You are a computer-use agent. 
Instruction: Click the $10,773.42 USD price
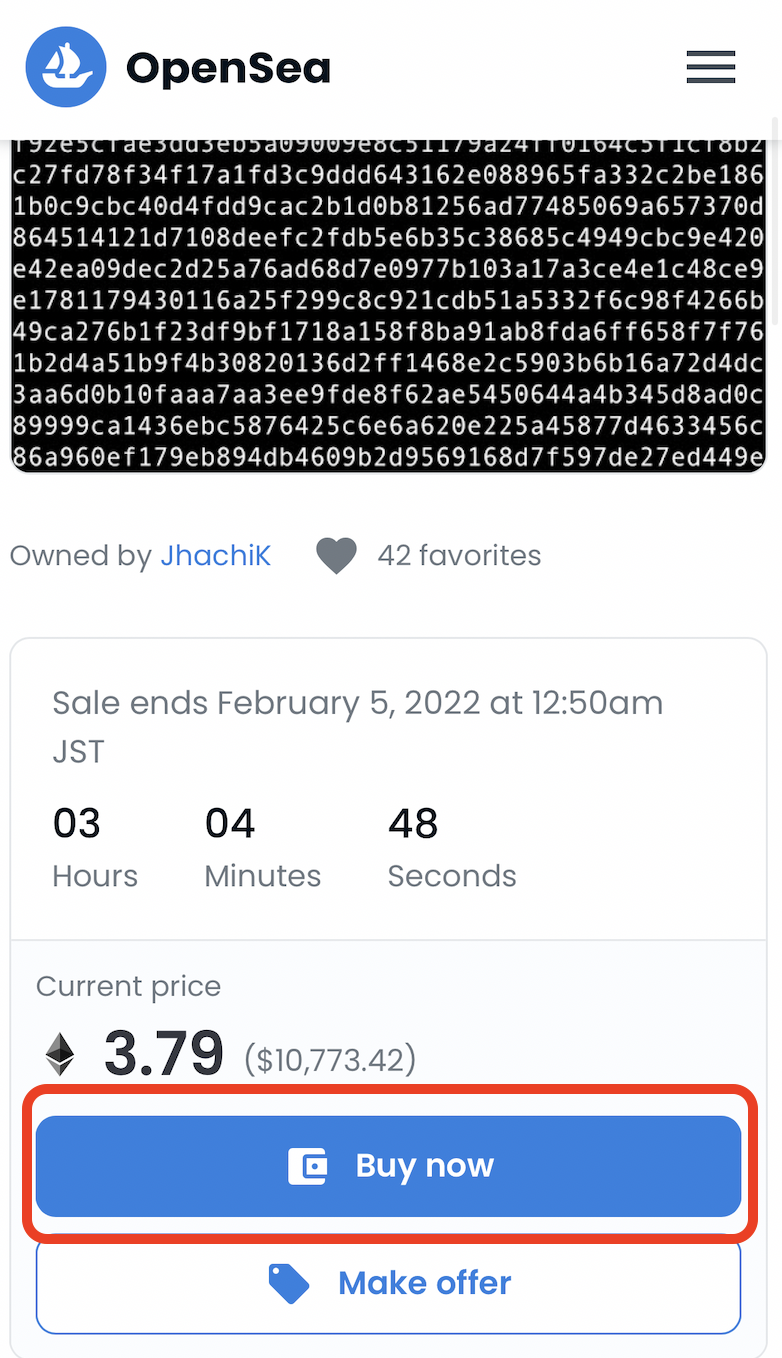(x=330, y=1059)
